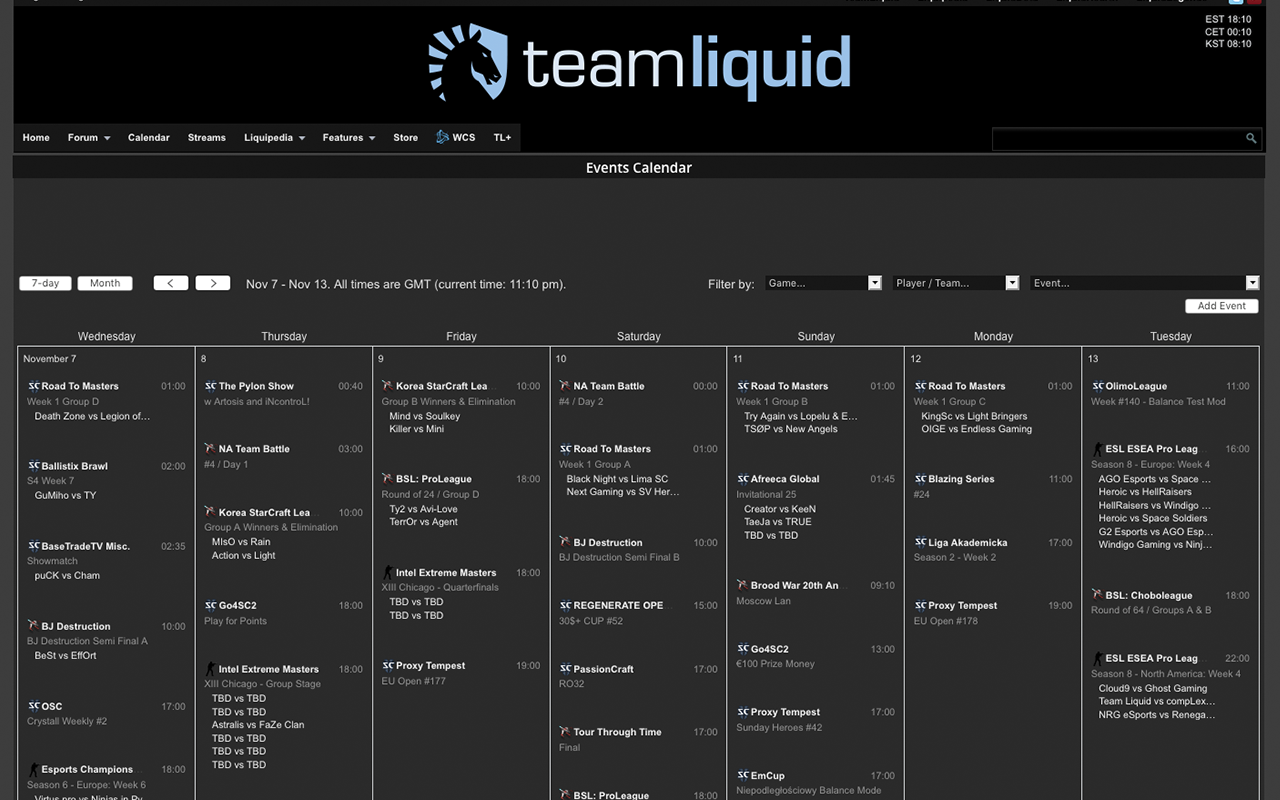Click the SC2 icon beside OSC
The image size is (1280, 800).
(33, 706)
